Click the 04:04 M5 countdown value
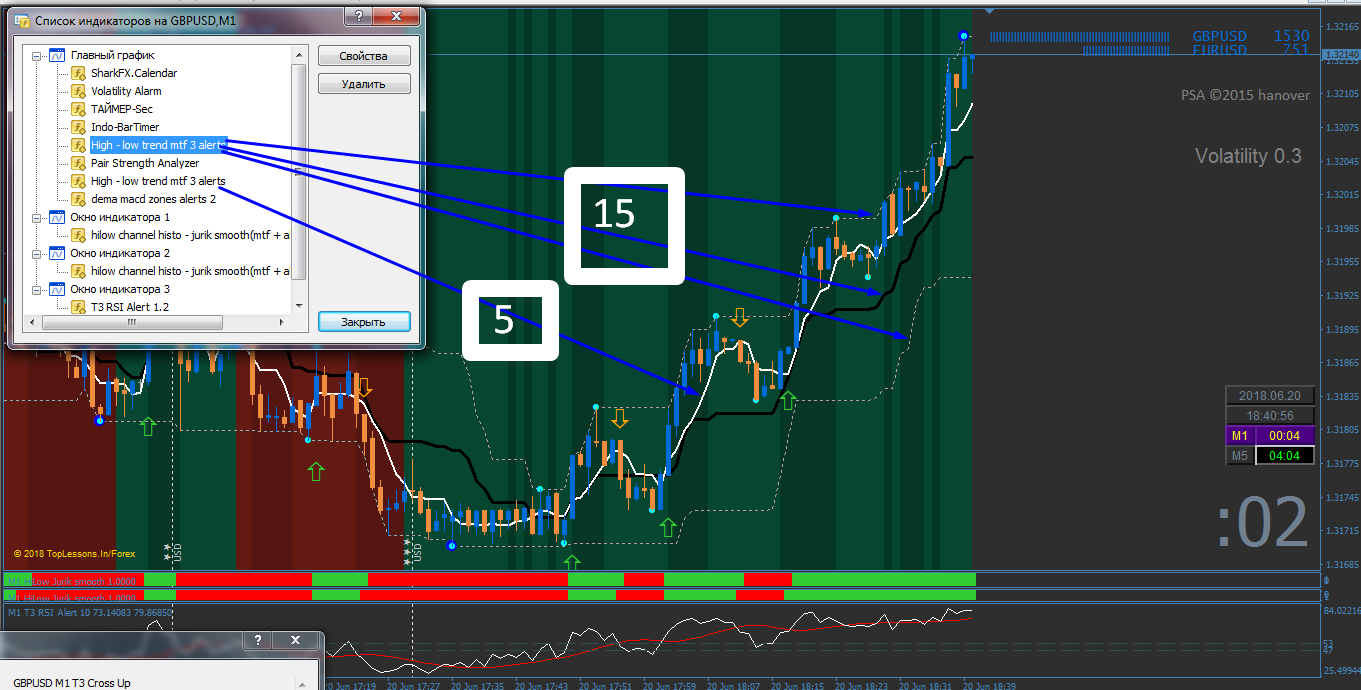This screenshot has height=690, width=1361. tap(1283, 456)
